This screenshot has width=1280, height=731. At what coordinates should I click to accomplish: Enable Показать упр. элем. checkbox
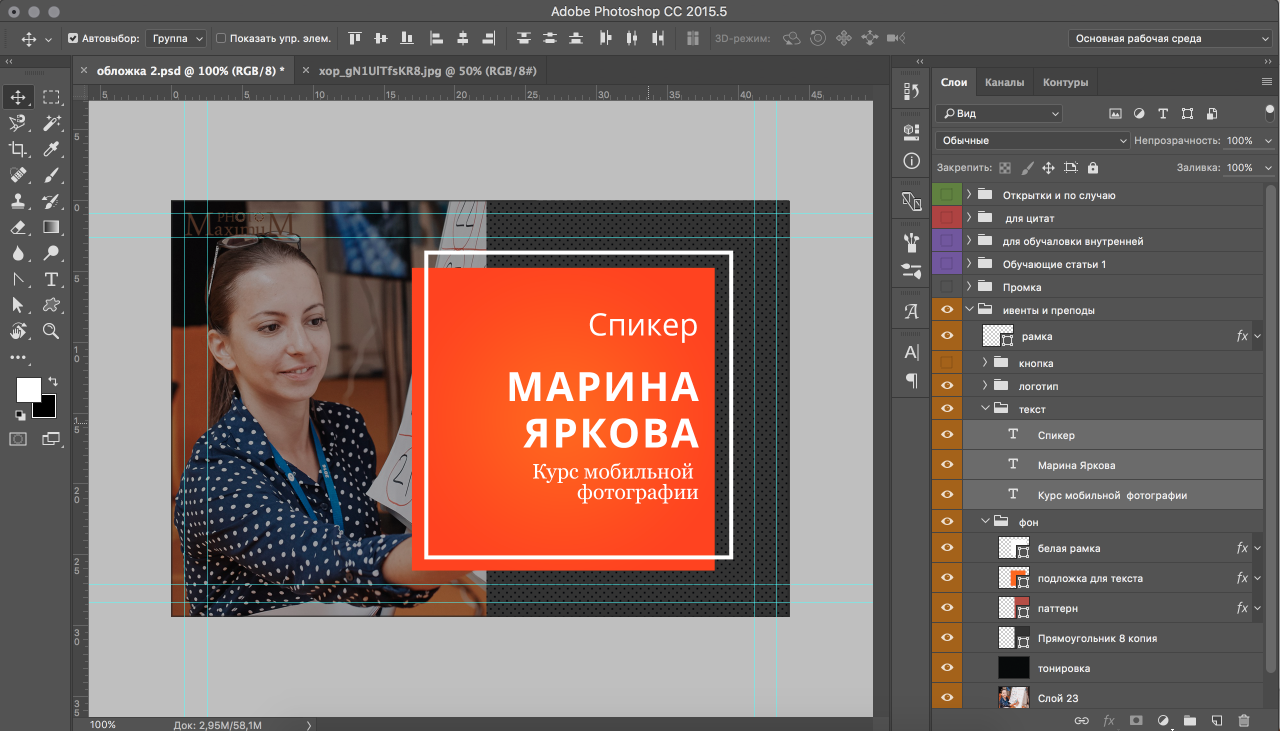point(221,39)
